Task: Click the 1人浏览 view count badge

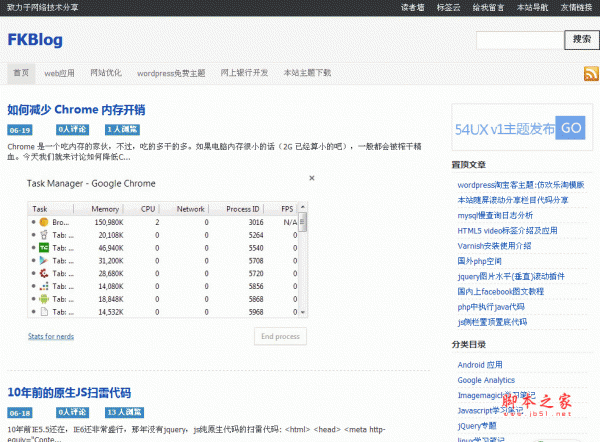Action: pyautogui.click(x=122, y=130)
